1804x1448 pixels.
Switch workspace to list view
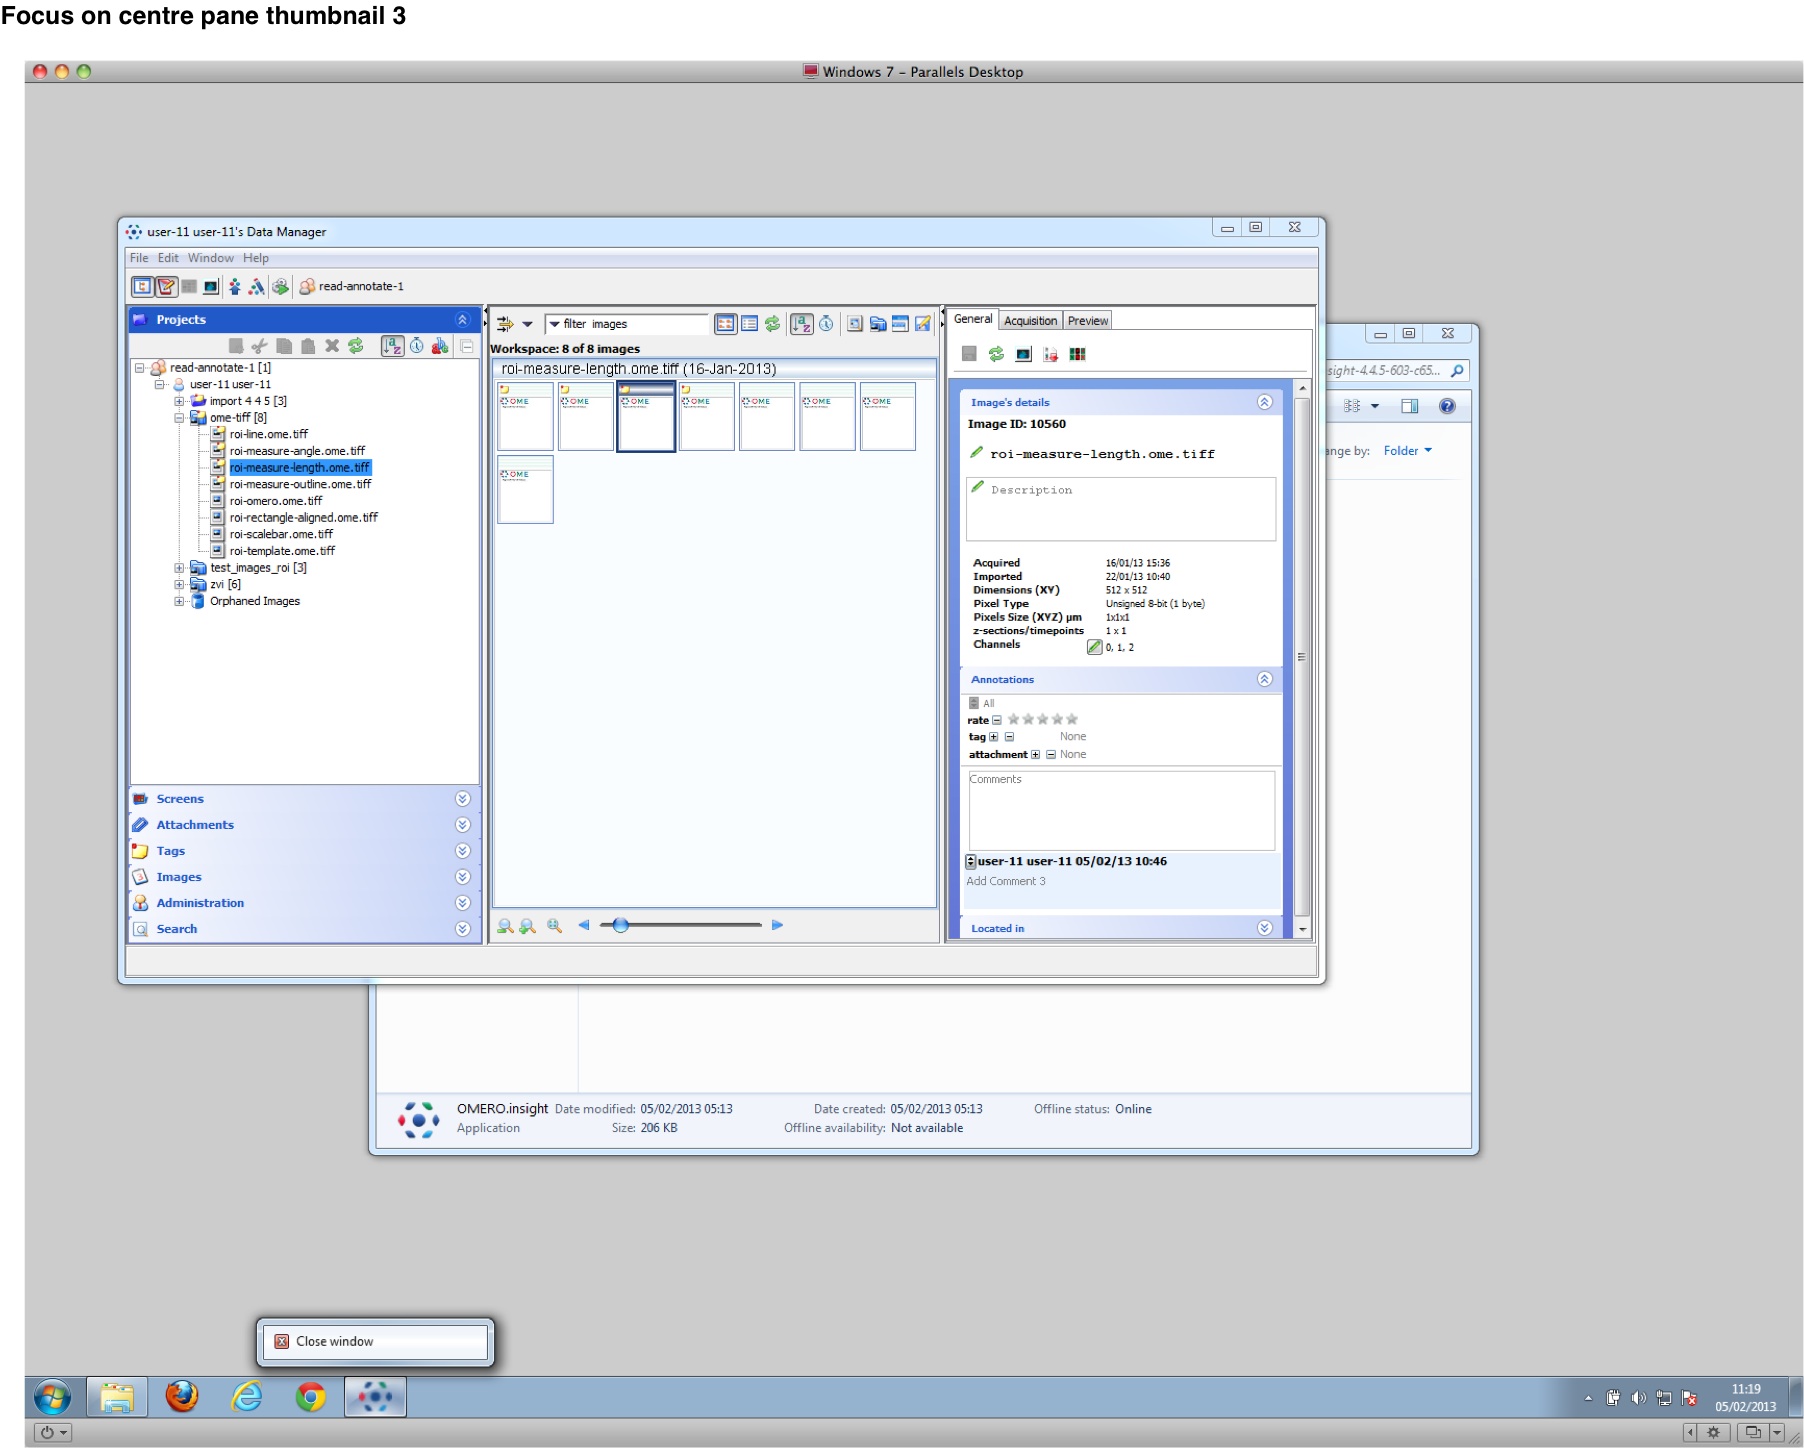tap(749, 324)
